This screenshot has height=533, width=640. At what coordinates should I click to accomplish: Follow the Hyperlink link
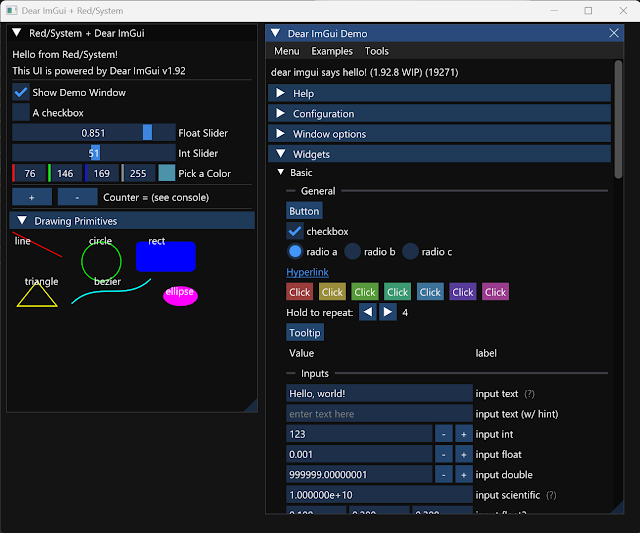tap(307, 272)
